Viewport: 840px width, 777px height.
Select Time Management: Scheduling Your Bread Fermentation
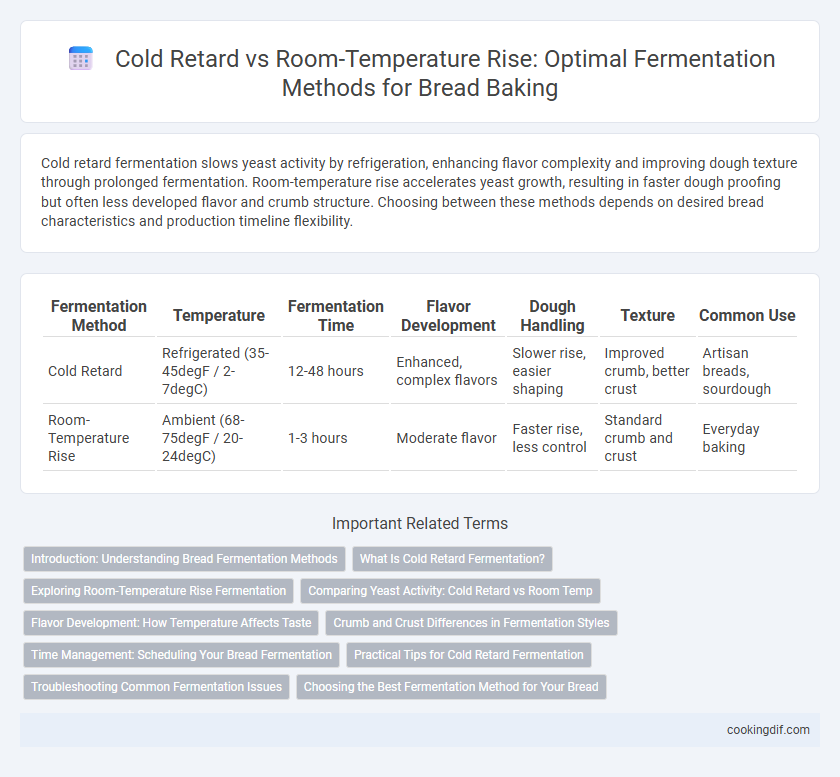point(182,655)
